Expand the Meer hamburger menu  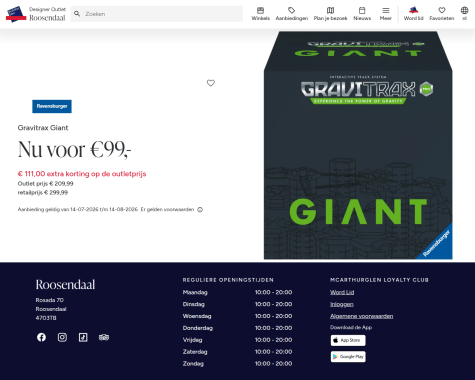[x=386, y=14]
